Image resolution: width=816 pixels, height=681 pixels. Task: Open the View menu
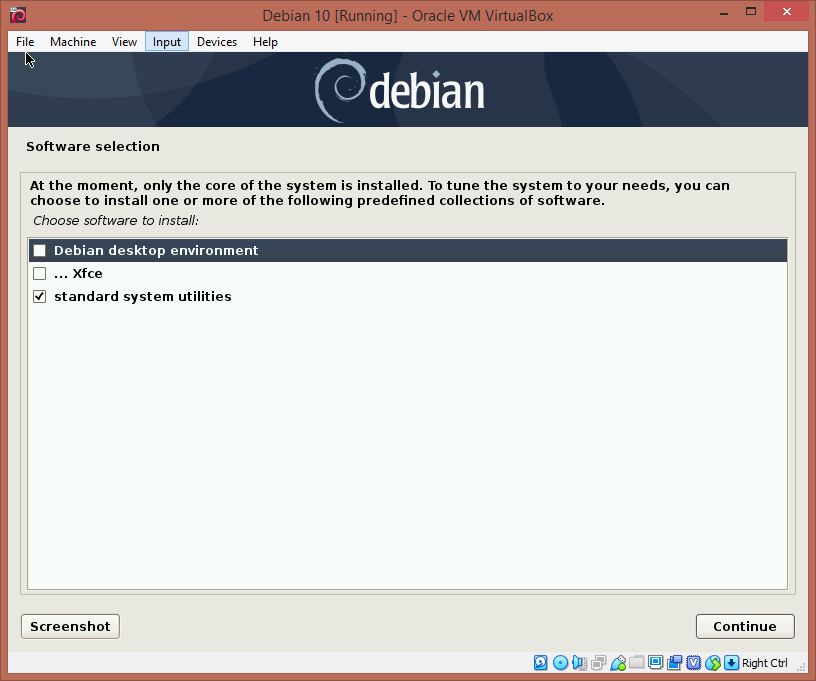click(x=124, y=42)
